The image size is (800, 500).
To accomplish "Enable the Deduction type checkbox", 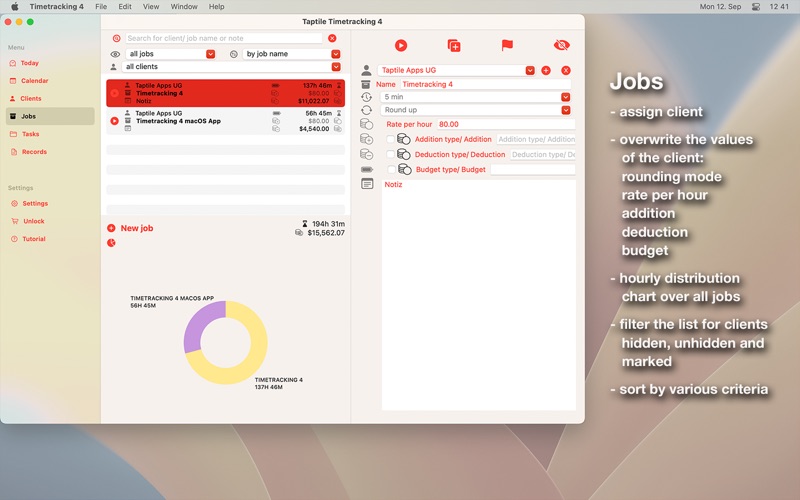I will pyautogui.click(x=390, y=154).
